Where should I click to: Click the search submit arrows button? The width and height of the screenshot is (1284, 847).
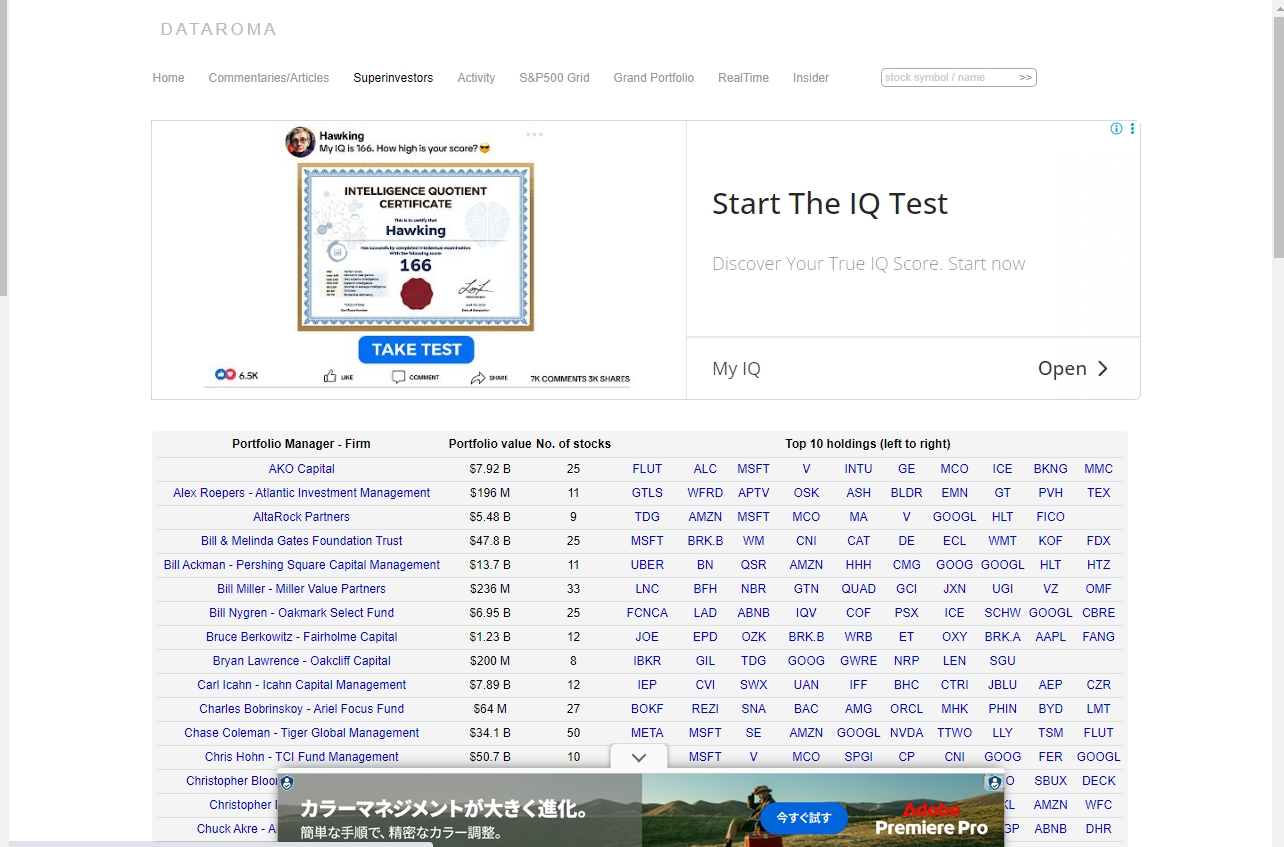tap(1025, 78)
